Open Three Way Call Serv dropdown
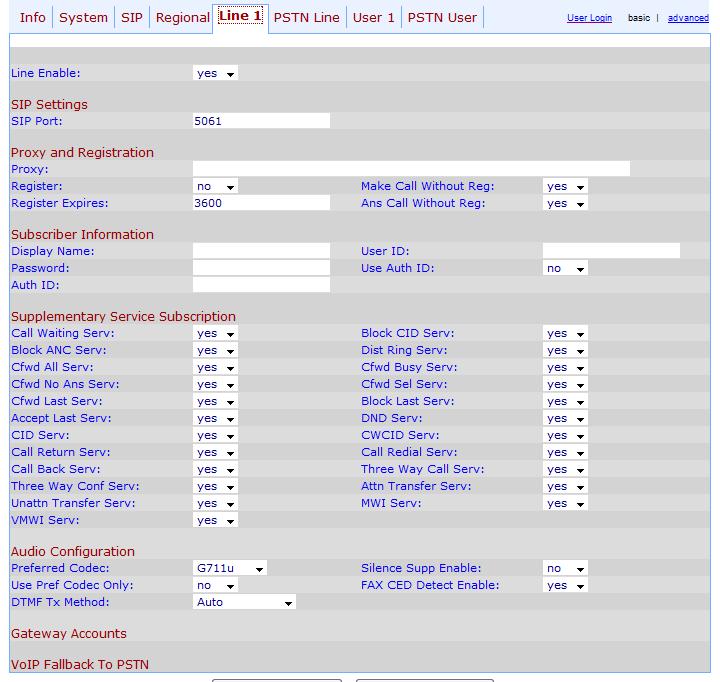Screen dimensions: 720x682 [565, 469]
